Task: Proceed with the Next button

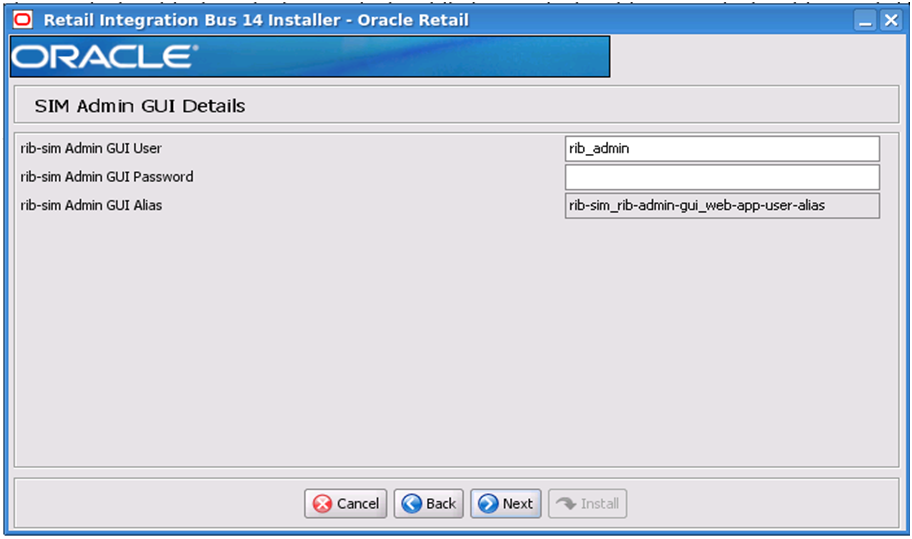Action: 505,504
